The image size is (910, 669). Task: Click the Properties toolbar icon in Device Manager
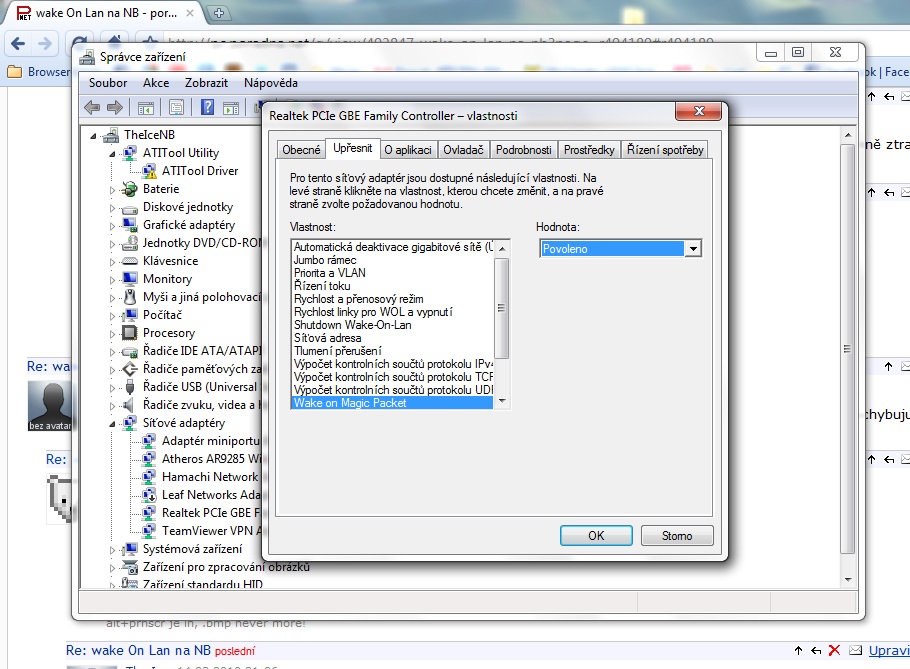pyautogui.click(x=176, y=107)
